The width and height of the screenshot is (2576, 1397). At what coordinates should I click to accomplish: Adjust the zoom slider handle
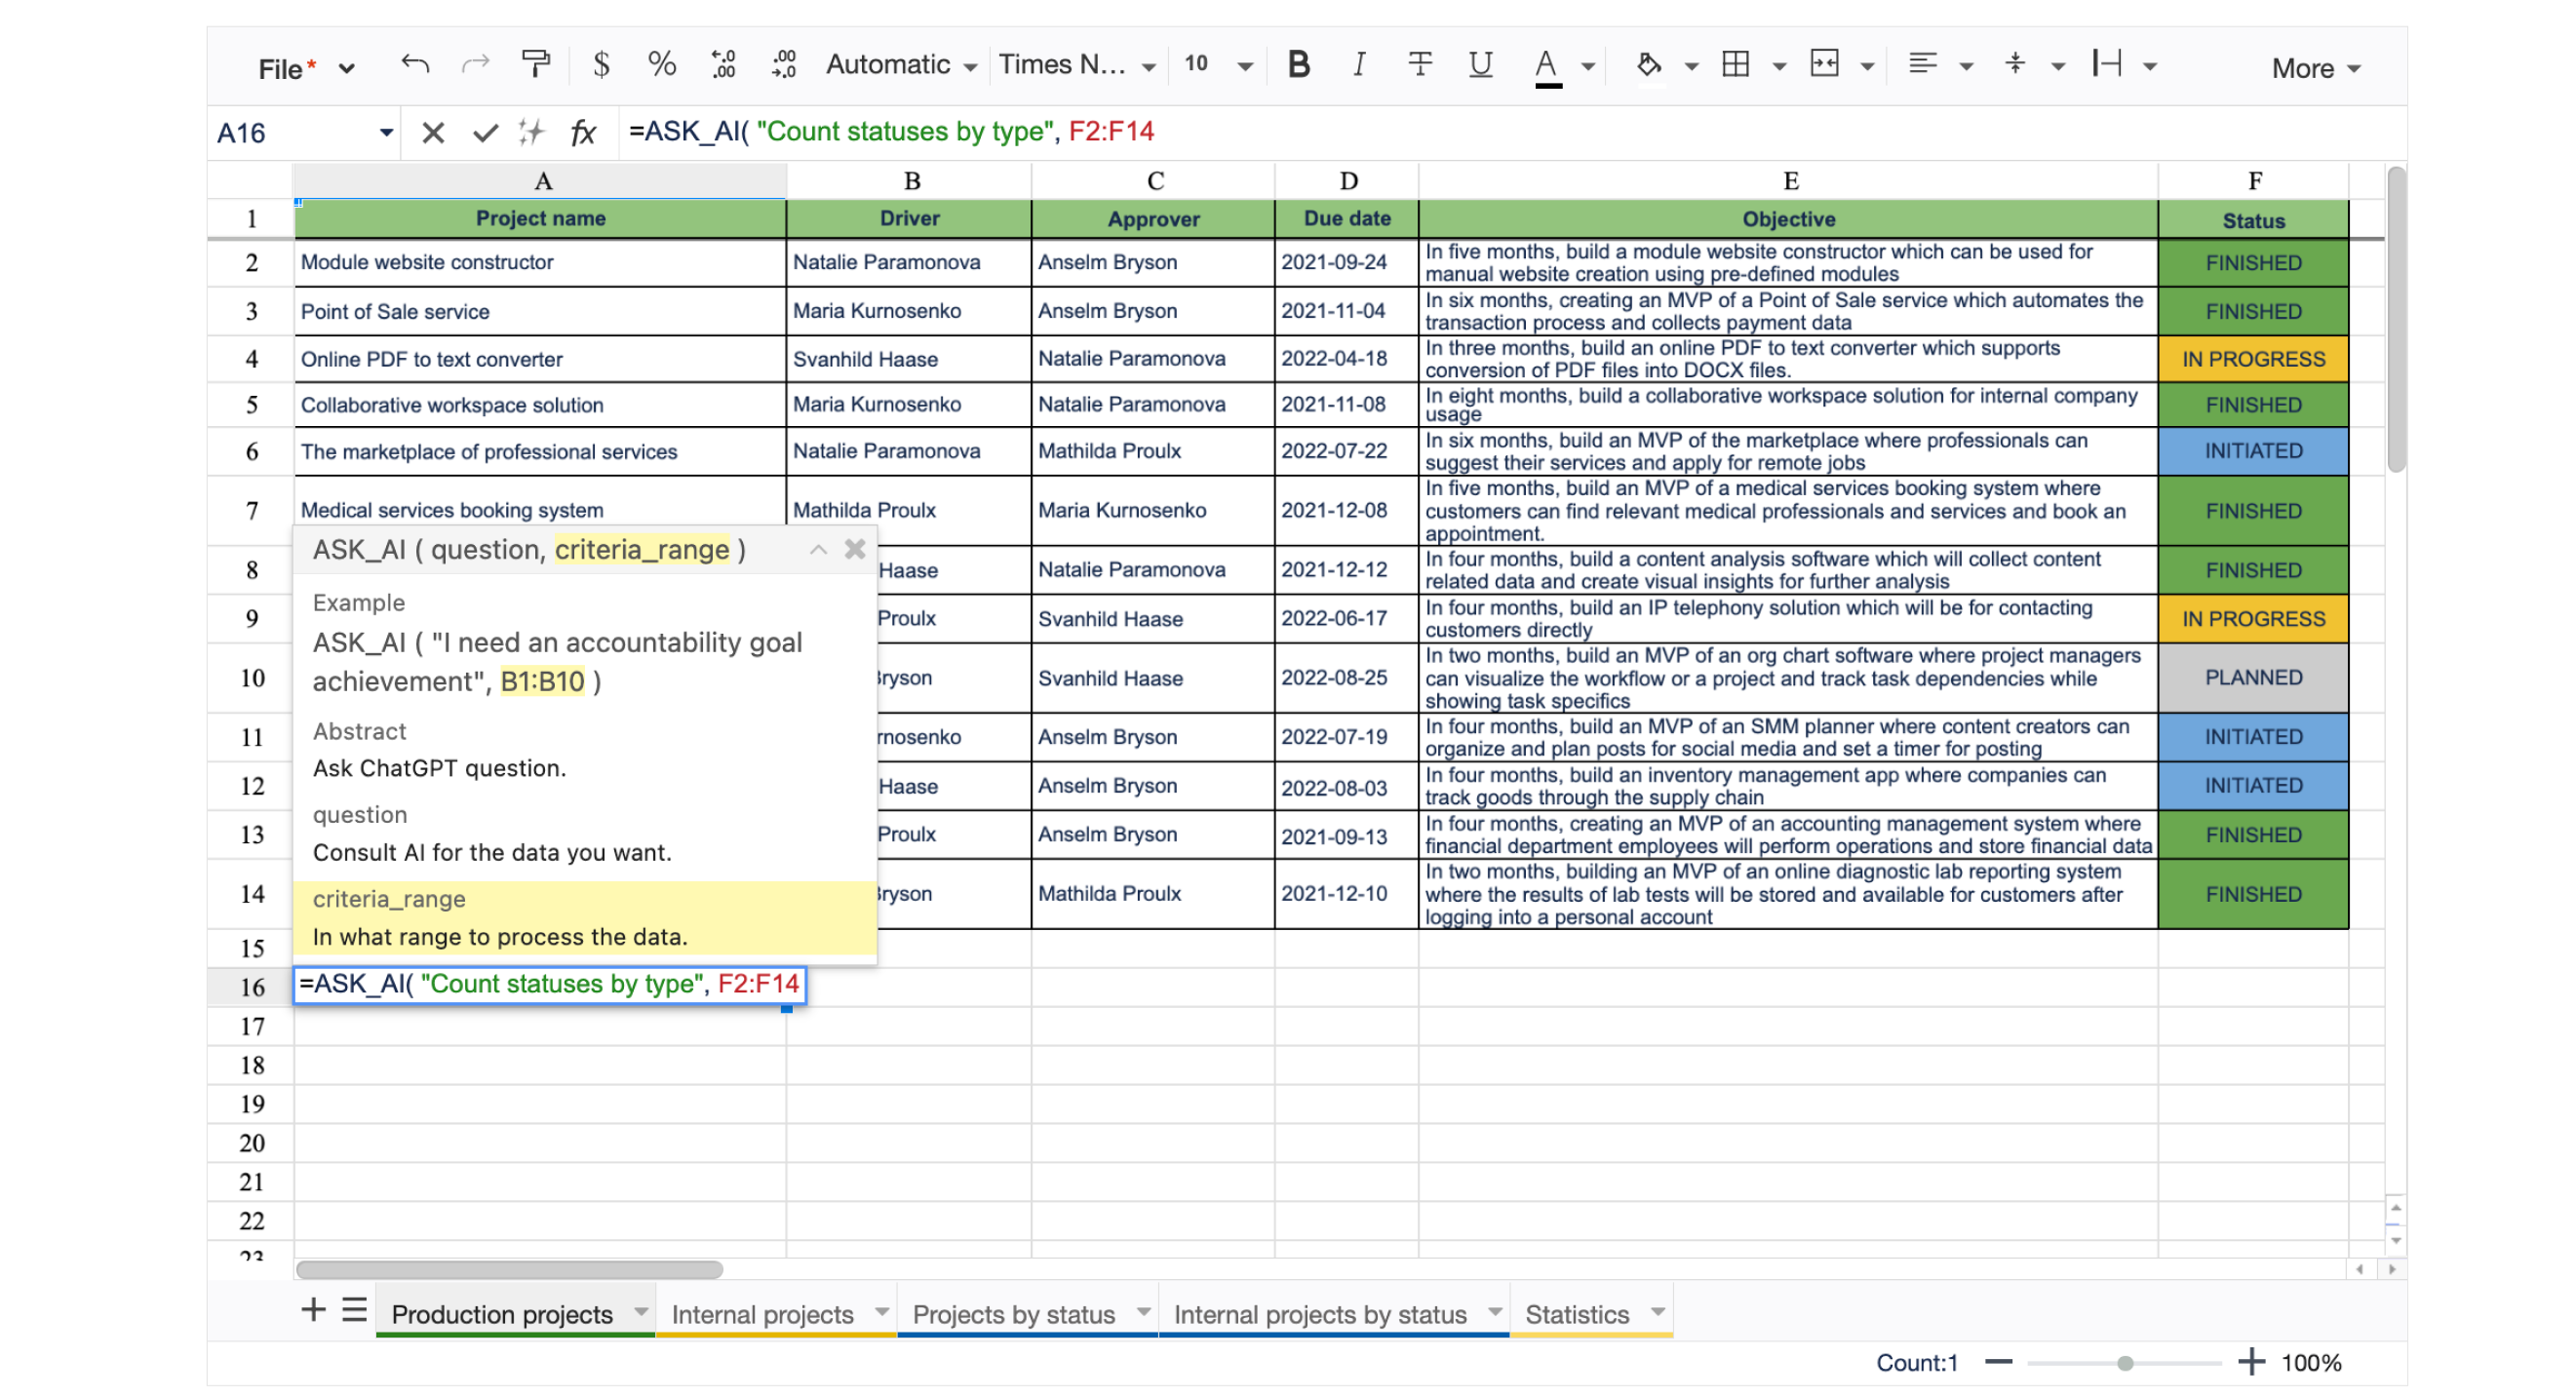pyautogui.click(x=2125, y=1362)
